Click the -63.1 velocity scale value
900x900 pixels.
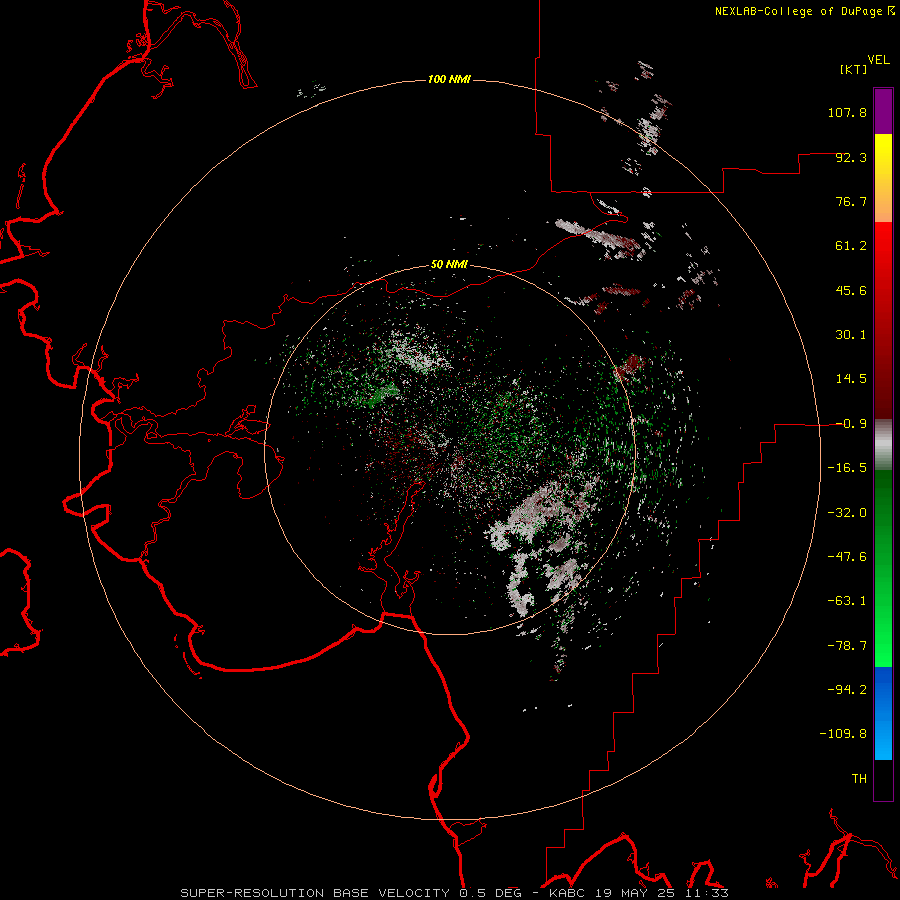tap(847, 601)
